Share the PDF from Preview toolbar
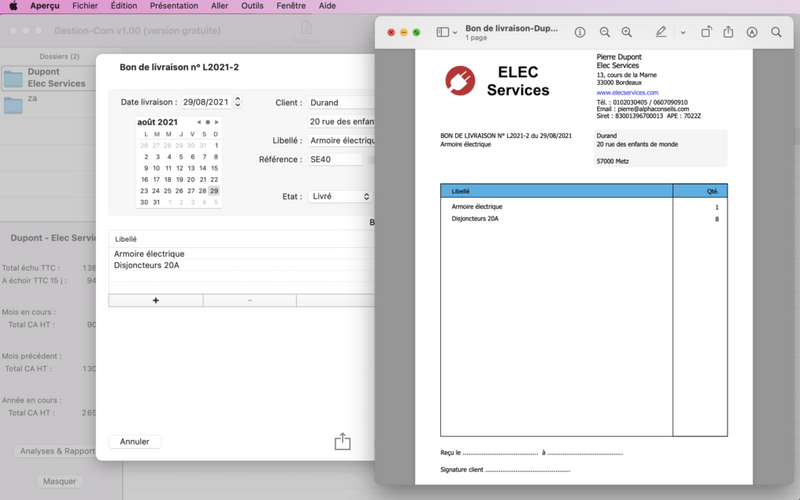This screenshot has width=800, height=500. pyautogui.click(x=728, y=32)
